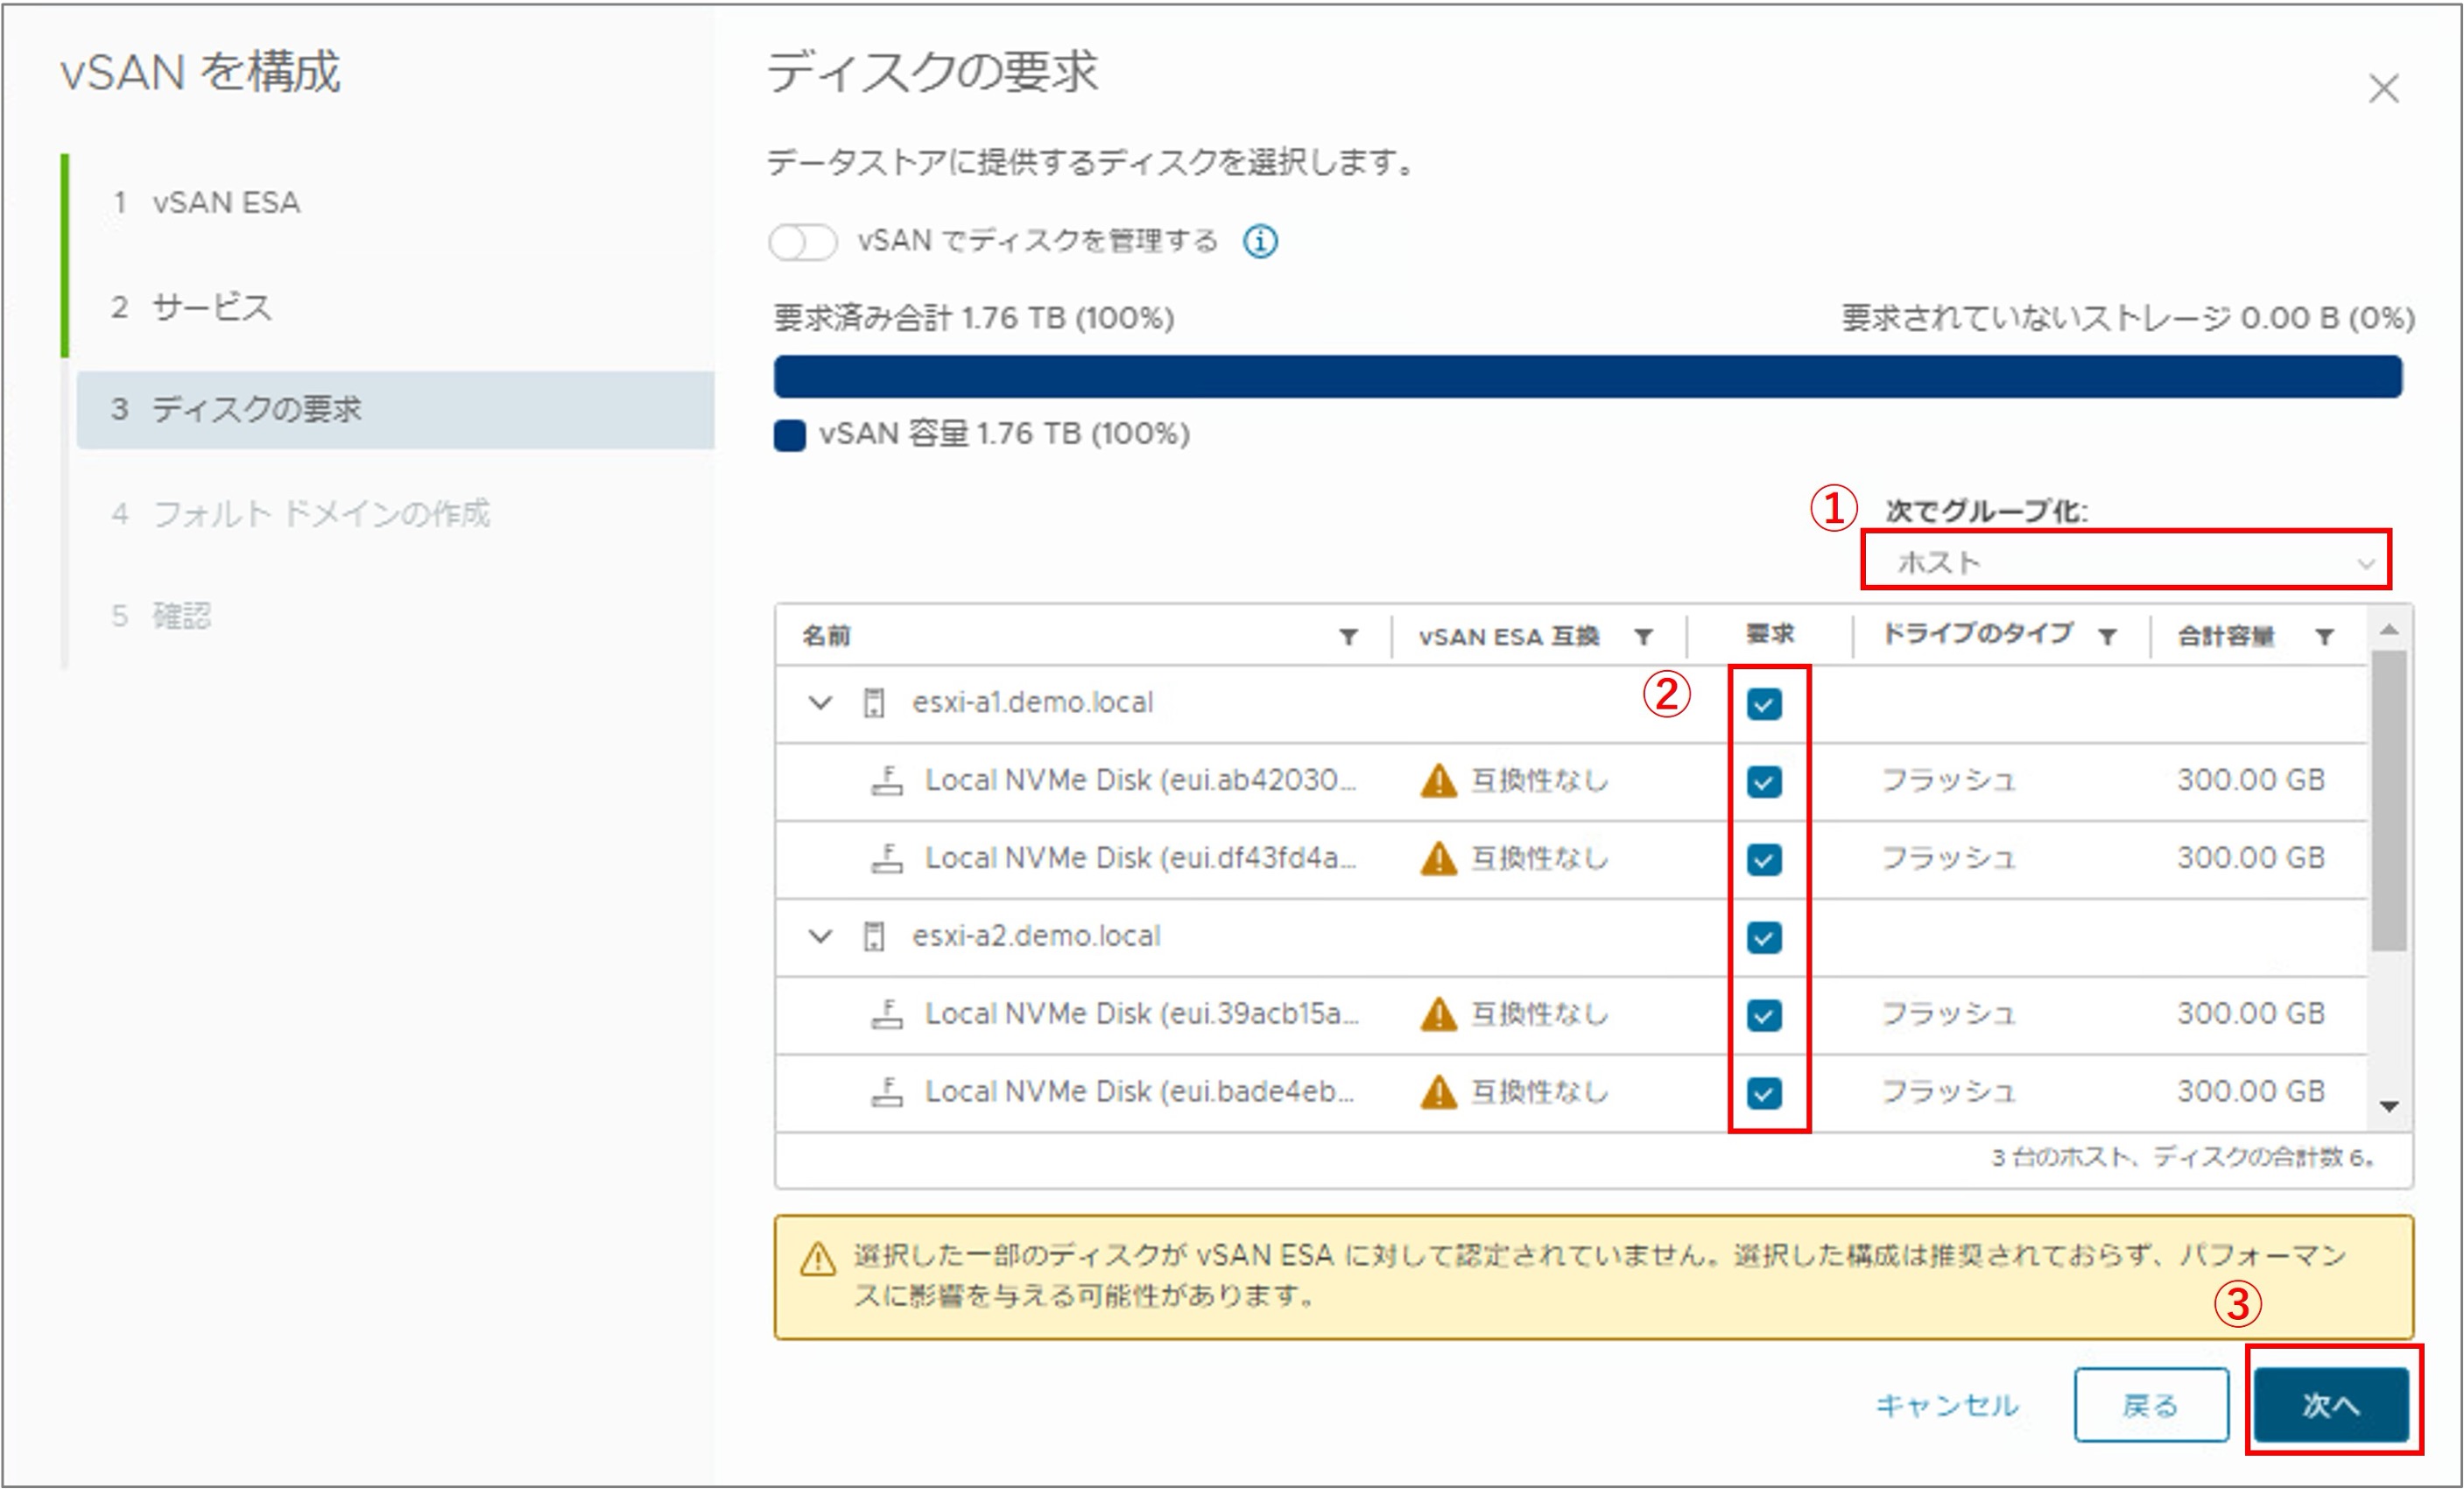Image resolution: width=2464 pixels, height=1489 pixels.
Task: Uncheck the claim checkbox for eui.df43fd4a disk
Action: click(1764, 860)
